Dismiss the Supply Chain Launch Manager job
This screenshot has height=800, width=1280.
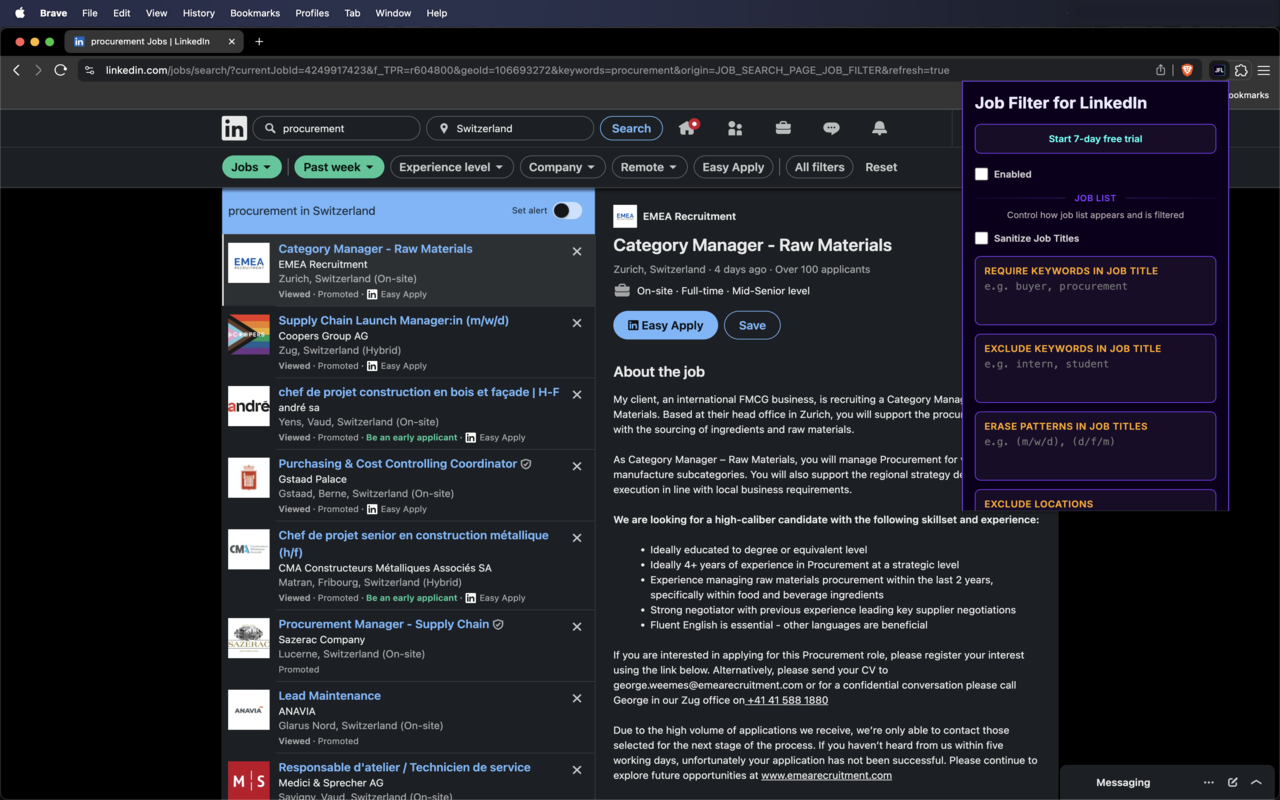tap(577, 323)
